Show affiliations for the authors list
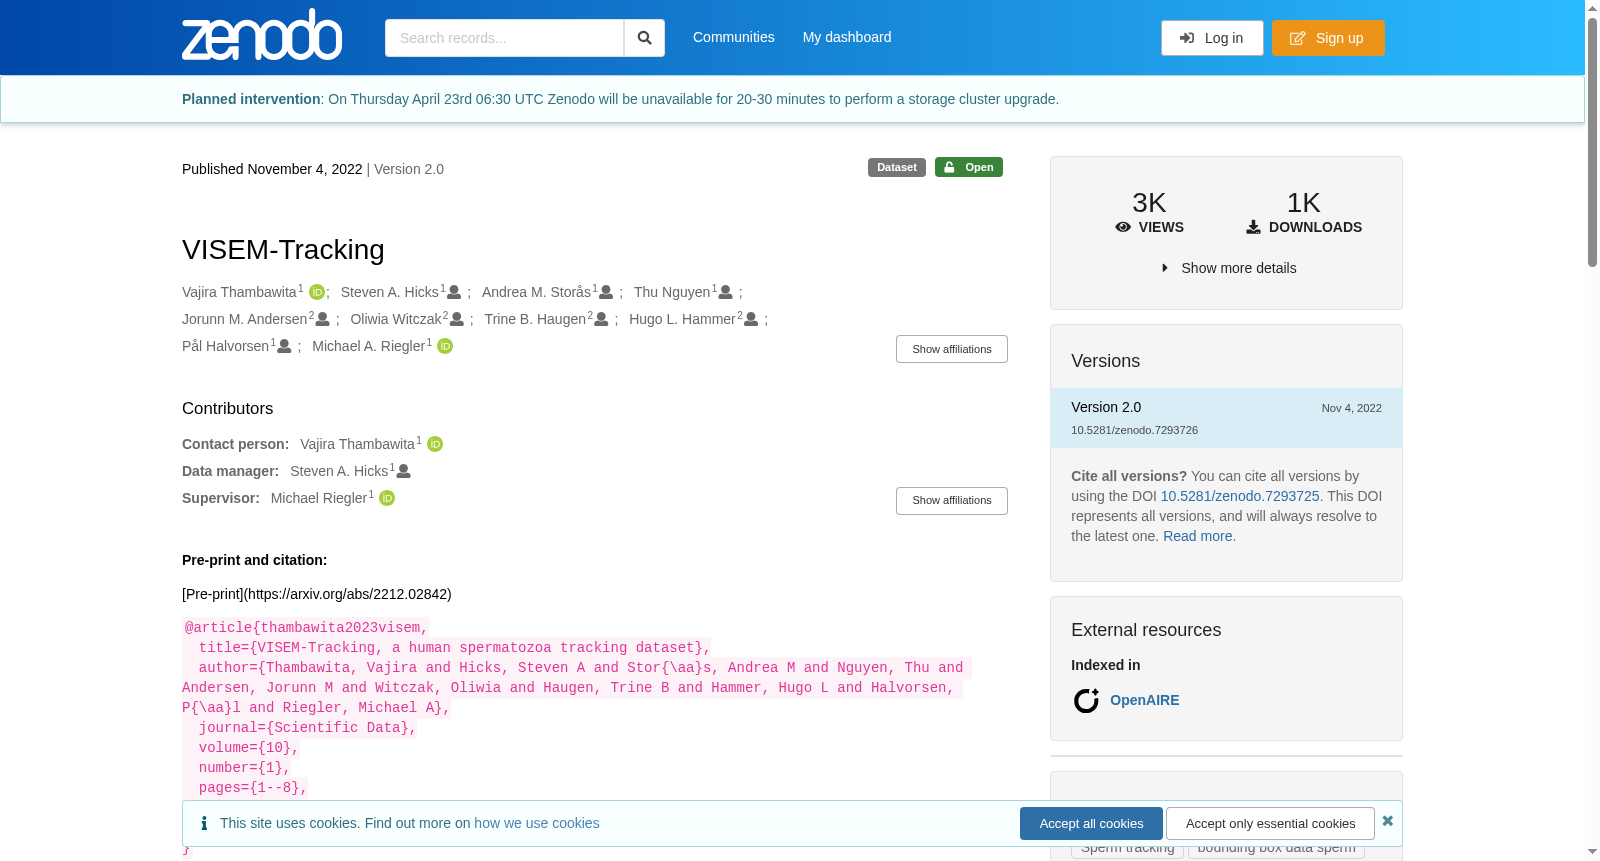The width and height of the screenshot is (1600, 861). click(952, 349)
